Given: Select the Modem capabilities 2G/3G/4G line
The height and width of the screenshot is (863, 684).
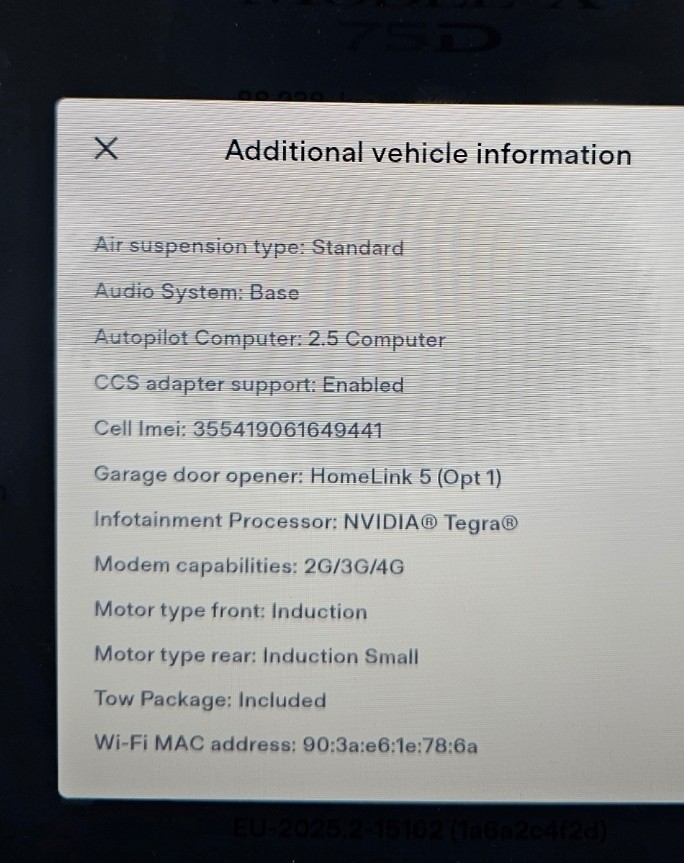Looking at the screenshot, I should [x=249, y=566].
